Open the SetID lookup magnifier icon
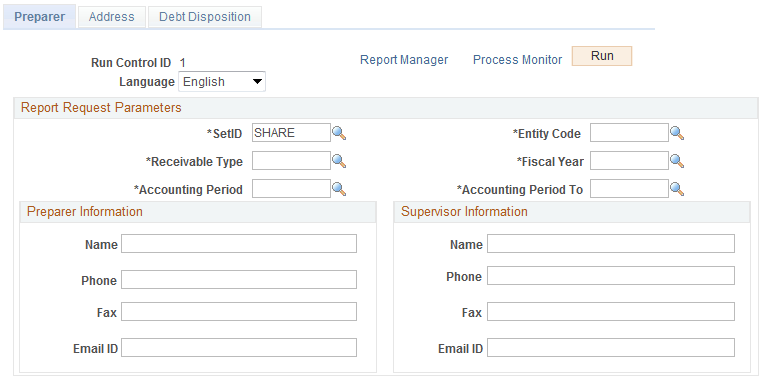The image size is (765, 380). tap(339, 133)
